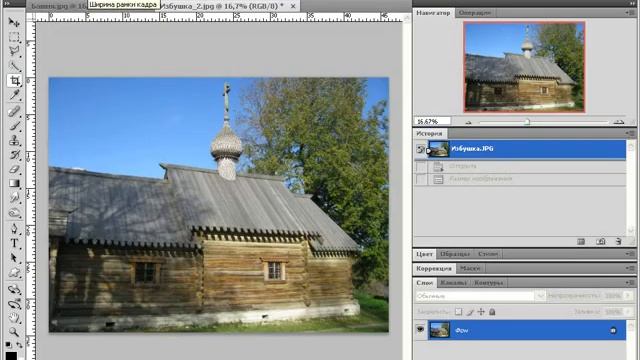Create new document from history state
Image resolution: width=640 pixels, height=360 pixels.
pyautogui.click(x=581, y=242)
